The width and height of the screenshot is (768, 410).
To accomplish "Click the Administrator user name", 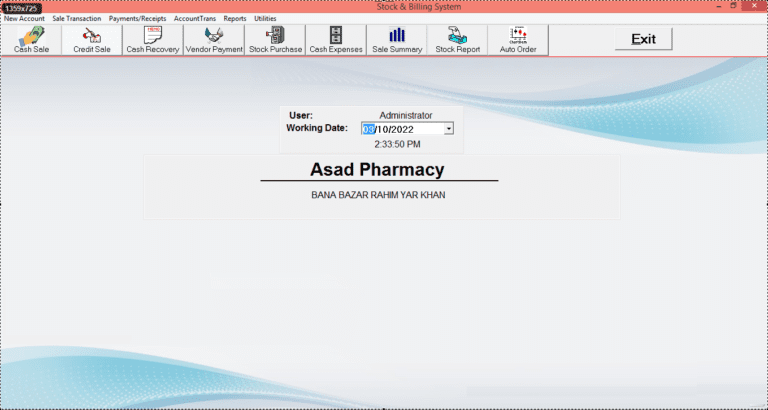I will point(406,116).
